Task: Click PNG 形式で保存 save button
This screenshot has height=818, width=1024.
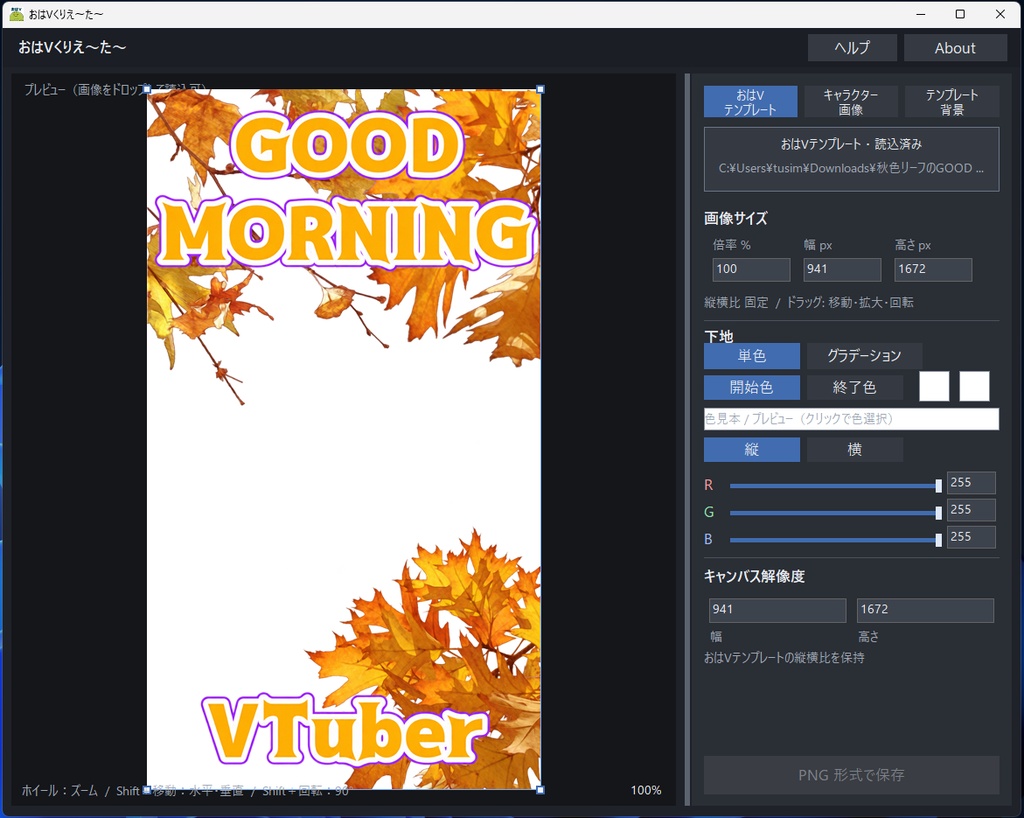Action: pyautogui.click(x=851, y=775)
